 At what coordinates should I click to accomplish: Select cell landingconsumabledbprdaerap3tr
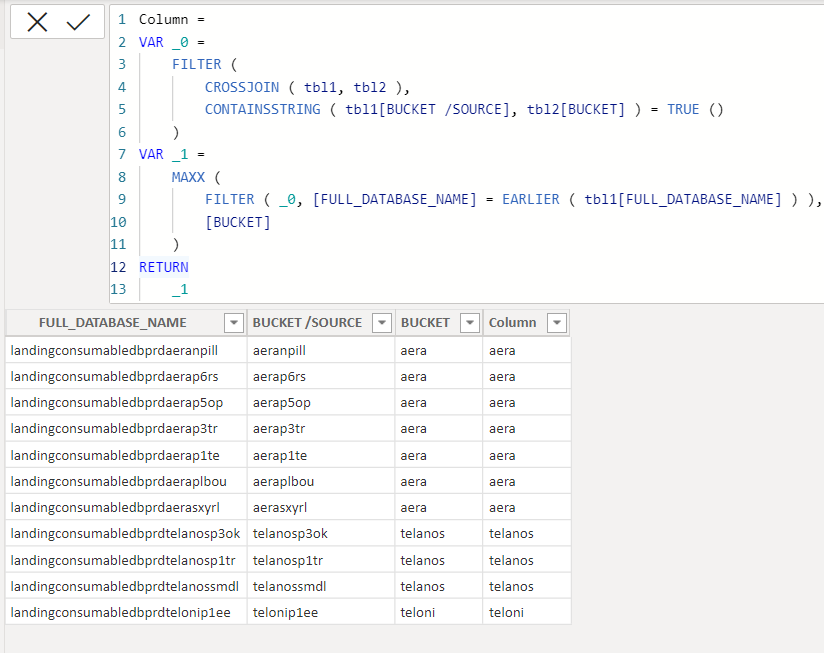click(126, 429)
